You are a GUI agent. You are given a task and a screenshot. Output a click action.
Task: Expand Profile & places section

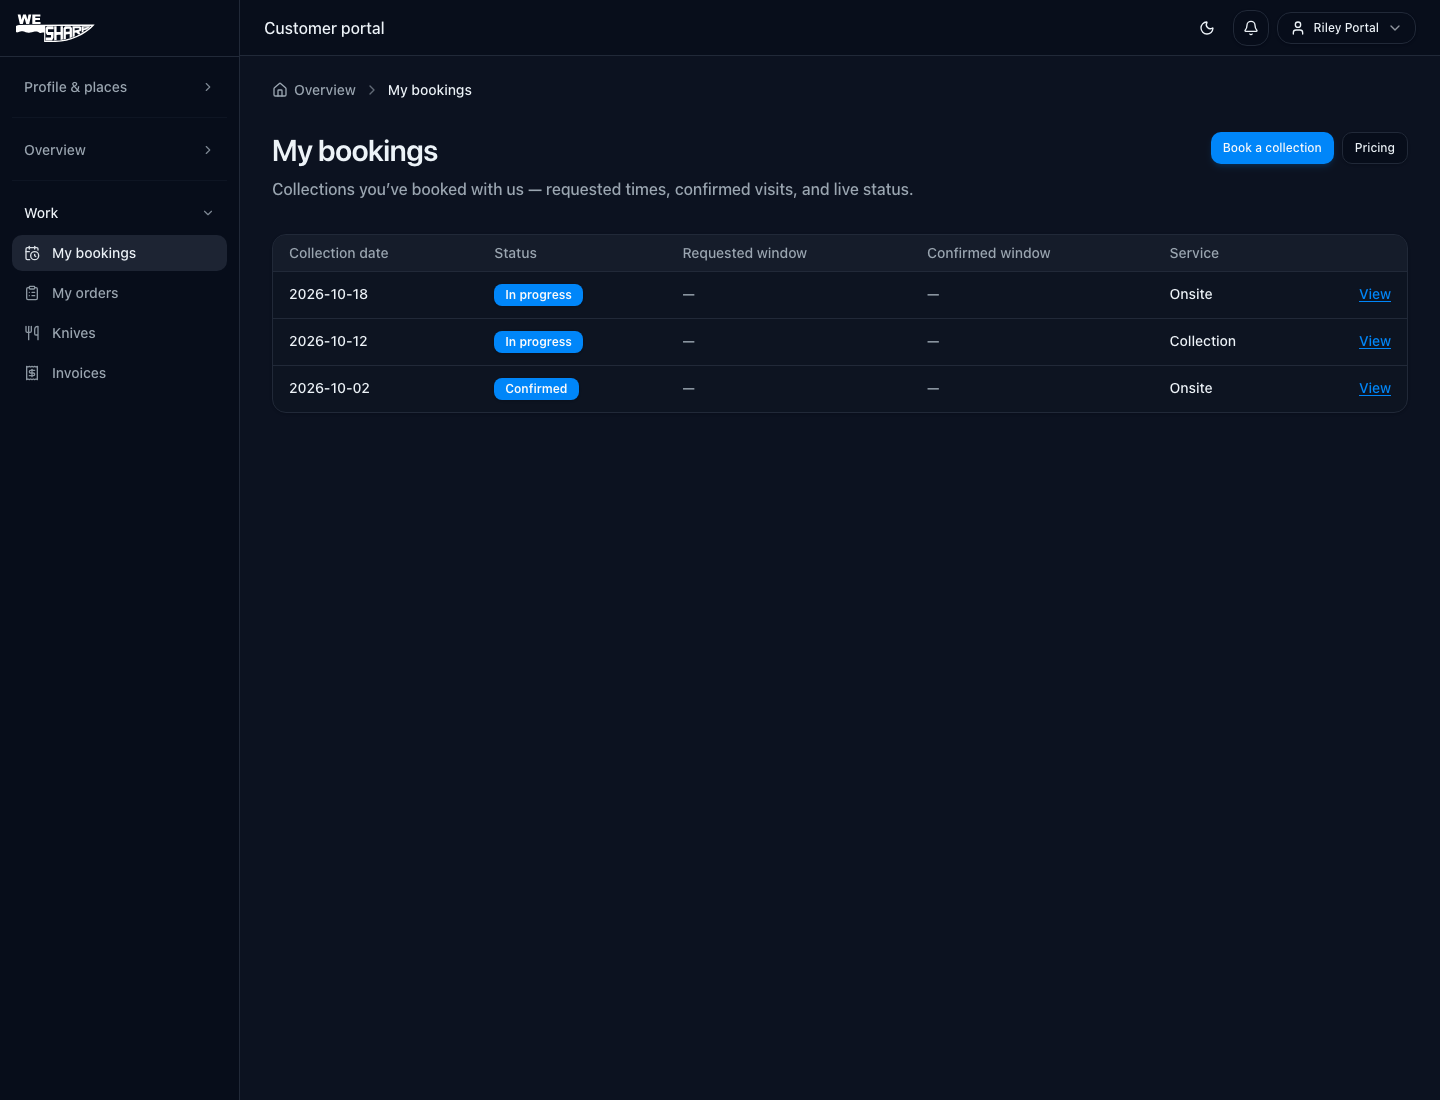[x=119, y=87]
